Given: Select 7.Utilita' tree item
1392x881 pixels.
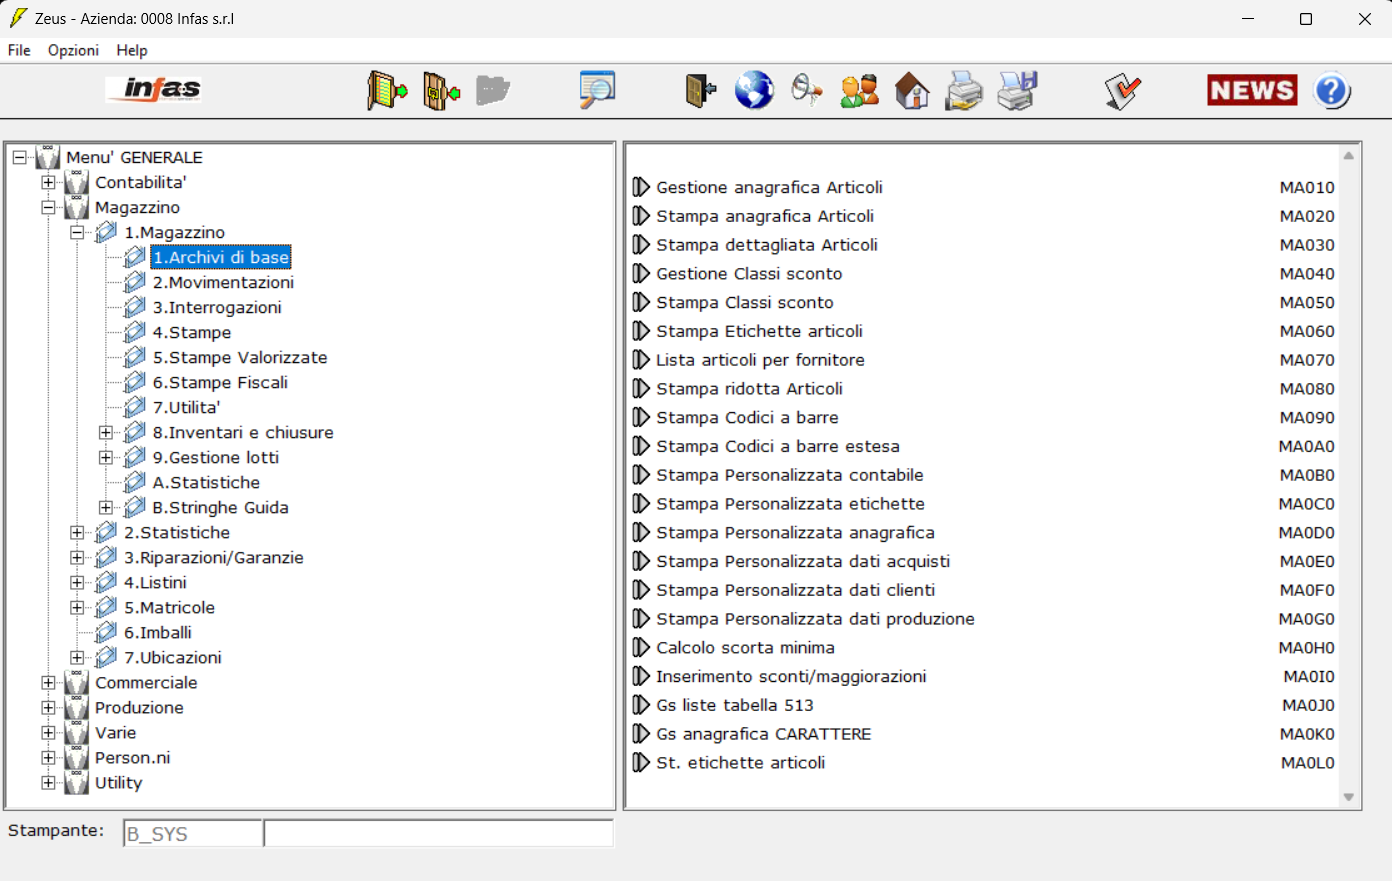Looking at the screenshot, I should pos(186,407).
